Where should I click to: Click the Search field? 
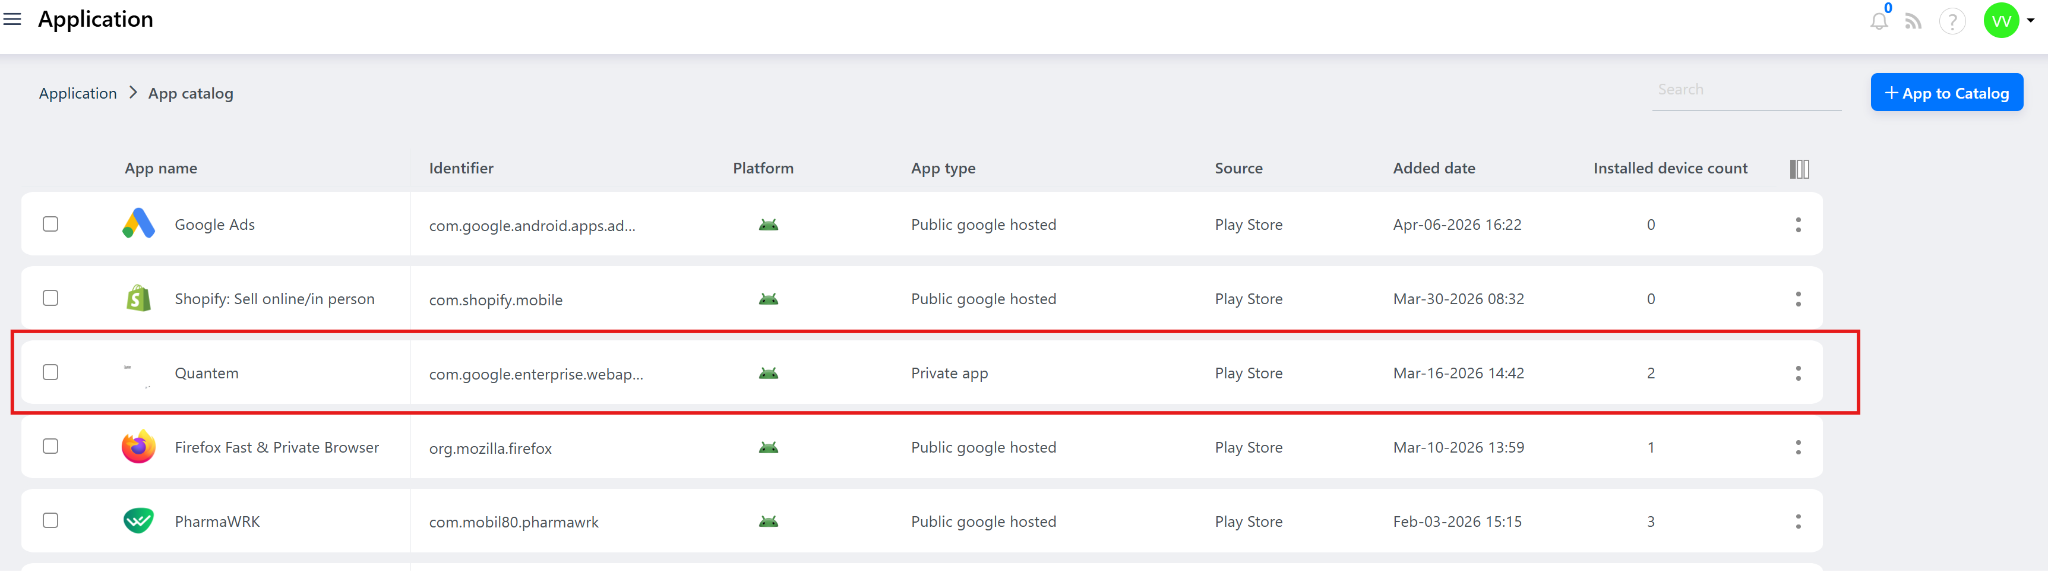click(x=1745, y=90)
